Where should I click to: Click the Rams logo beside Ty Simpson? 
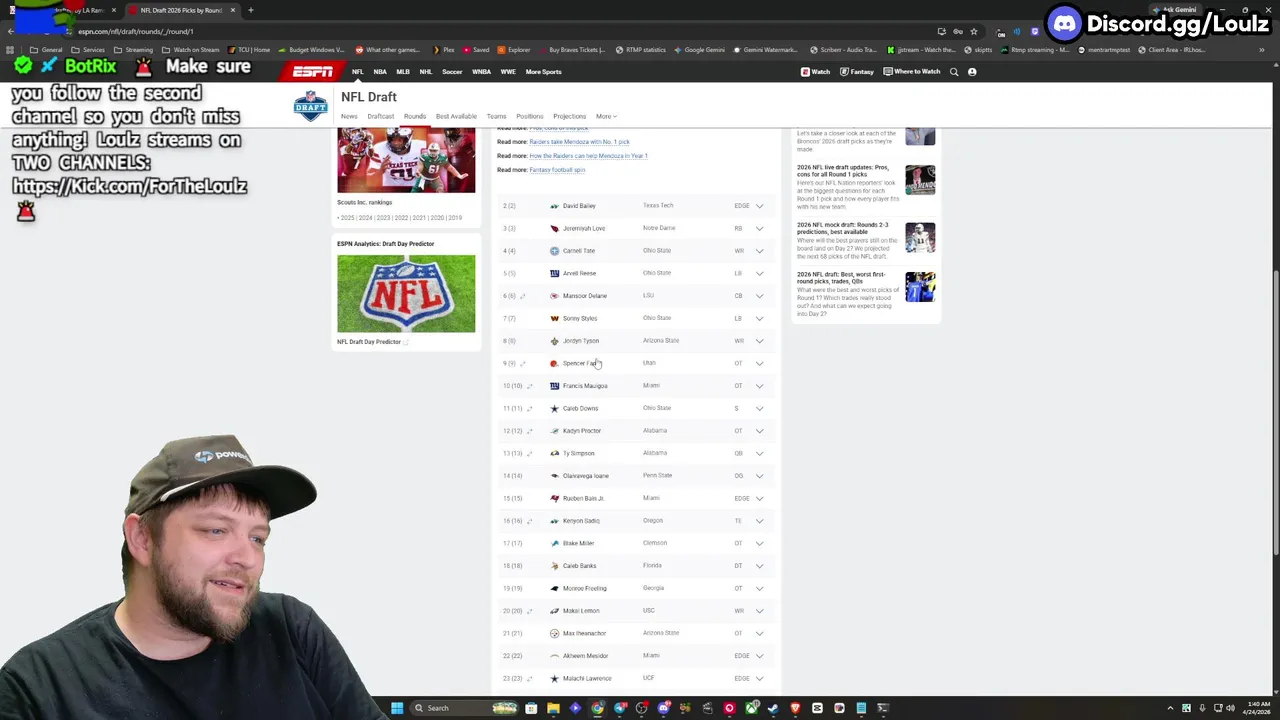[554, 453]
